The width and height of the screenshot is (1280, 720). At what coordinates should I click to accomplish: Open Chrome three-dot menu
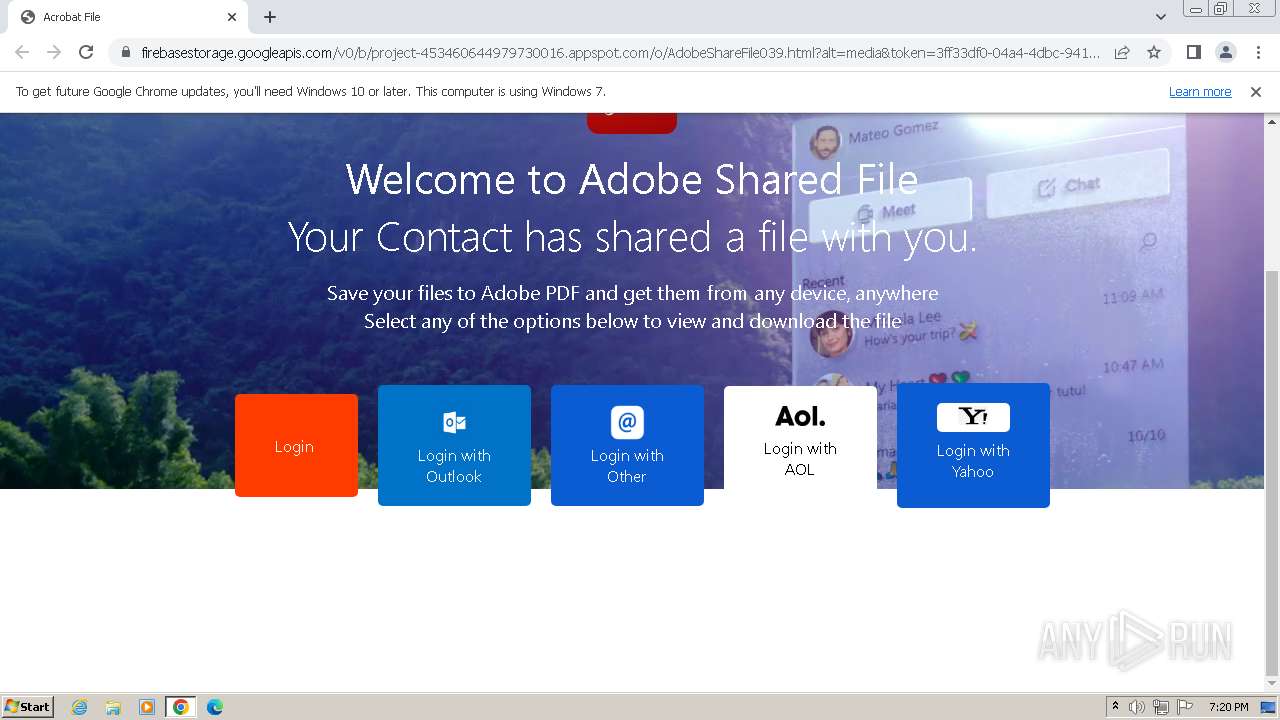click(1258, 52)
